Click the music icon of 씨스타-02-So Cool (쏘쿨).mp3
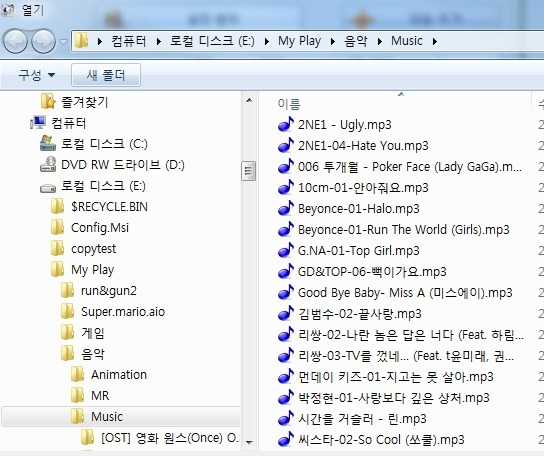 pos(286,440)
